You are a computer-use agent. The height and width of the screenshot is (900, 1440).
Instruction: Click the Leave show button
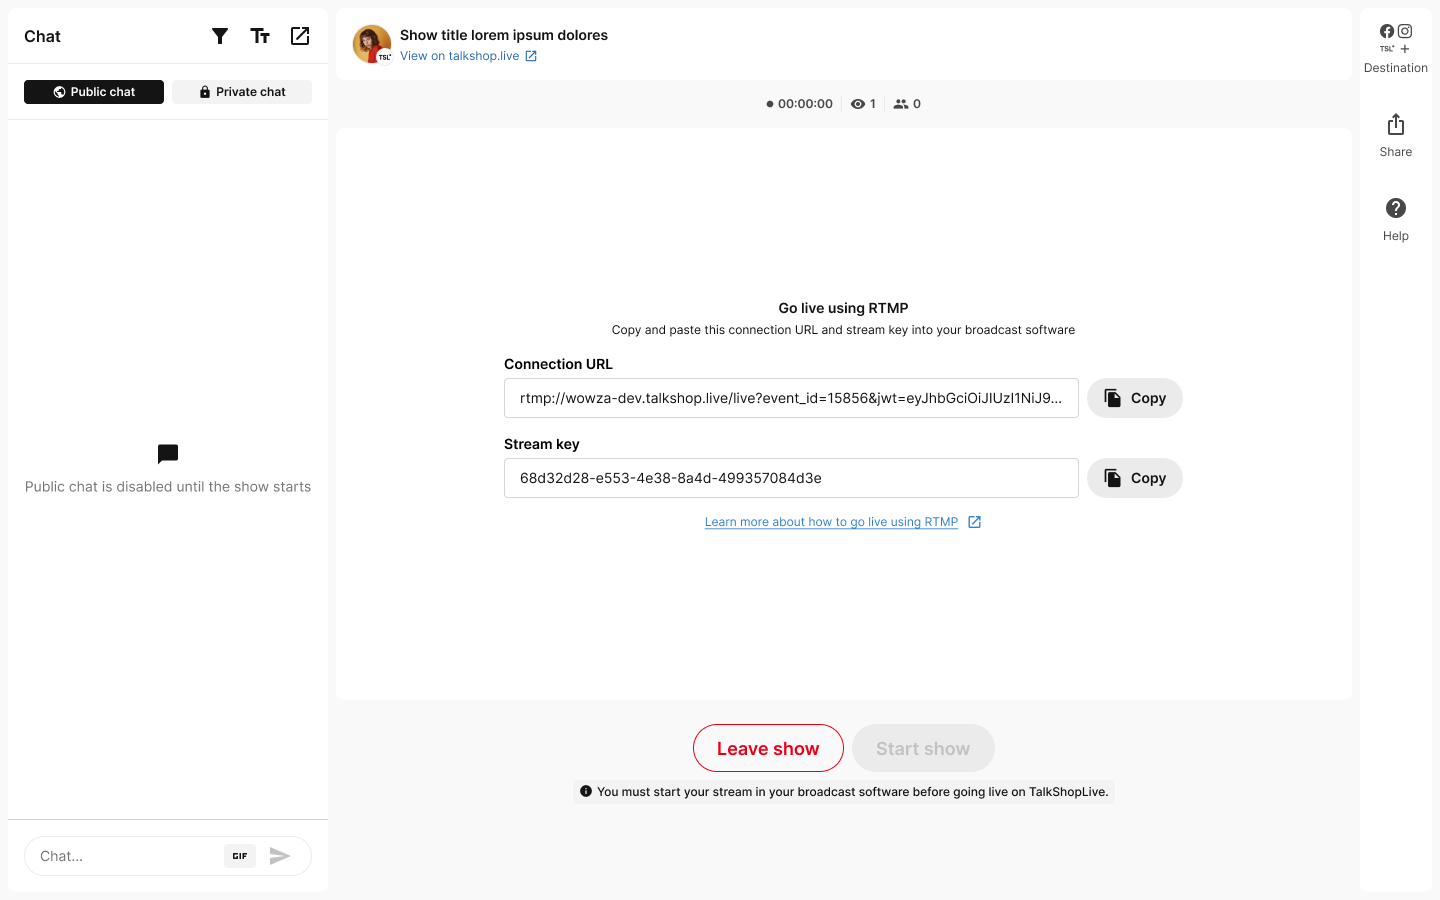pyautogui.click(x=768, y=748)
